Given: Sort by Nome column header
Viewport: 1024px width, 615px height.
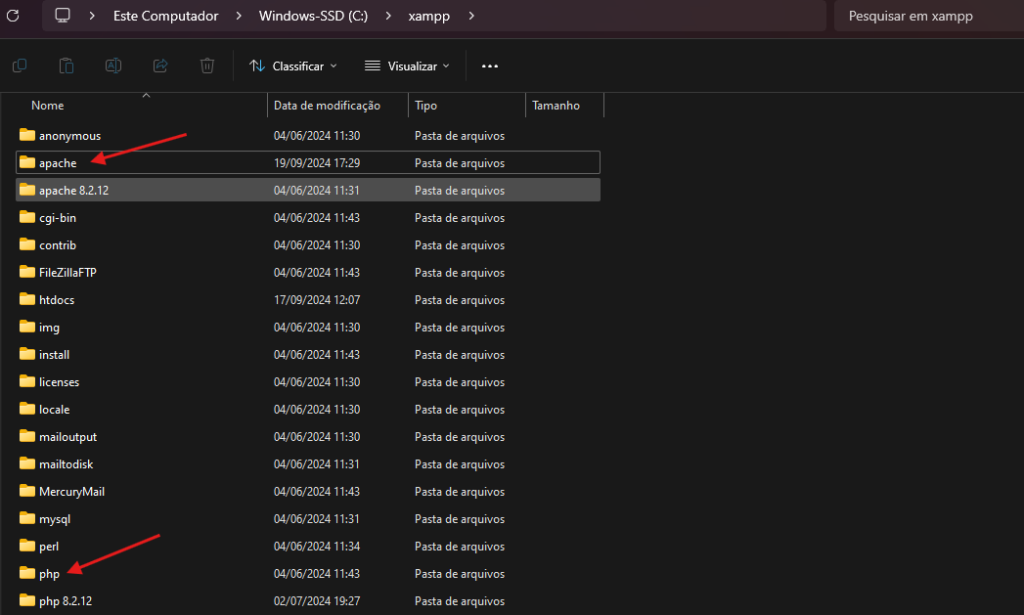Looking at the screenshot, I should [x=48, y=105].
